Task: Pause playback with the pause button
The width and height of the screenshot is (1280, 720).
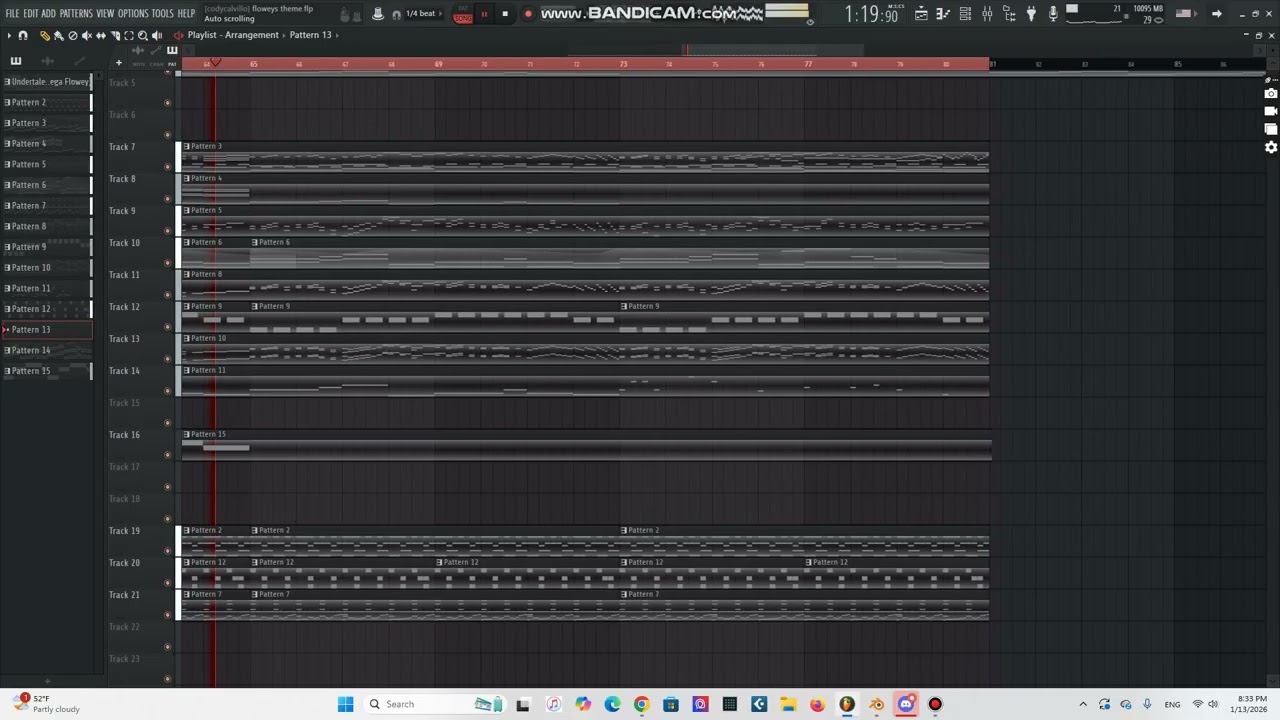Action: [x=485, y=14]
